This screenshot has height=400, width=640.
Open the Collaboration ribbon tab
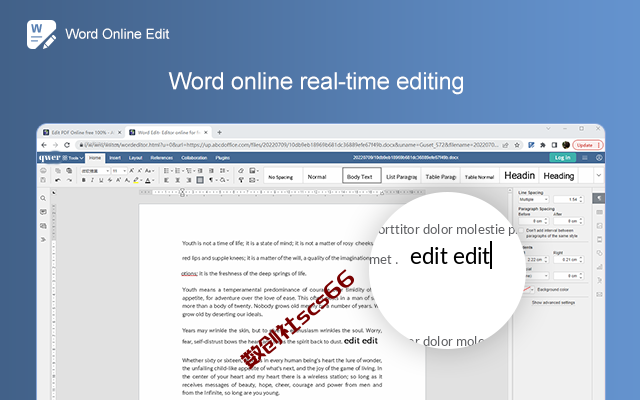194,158
